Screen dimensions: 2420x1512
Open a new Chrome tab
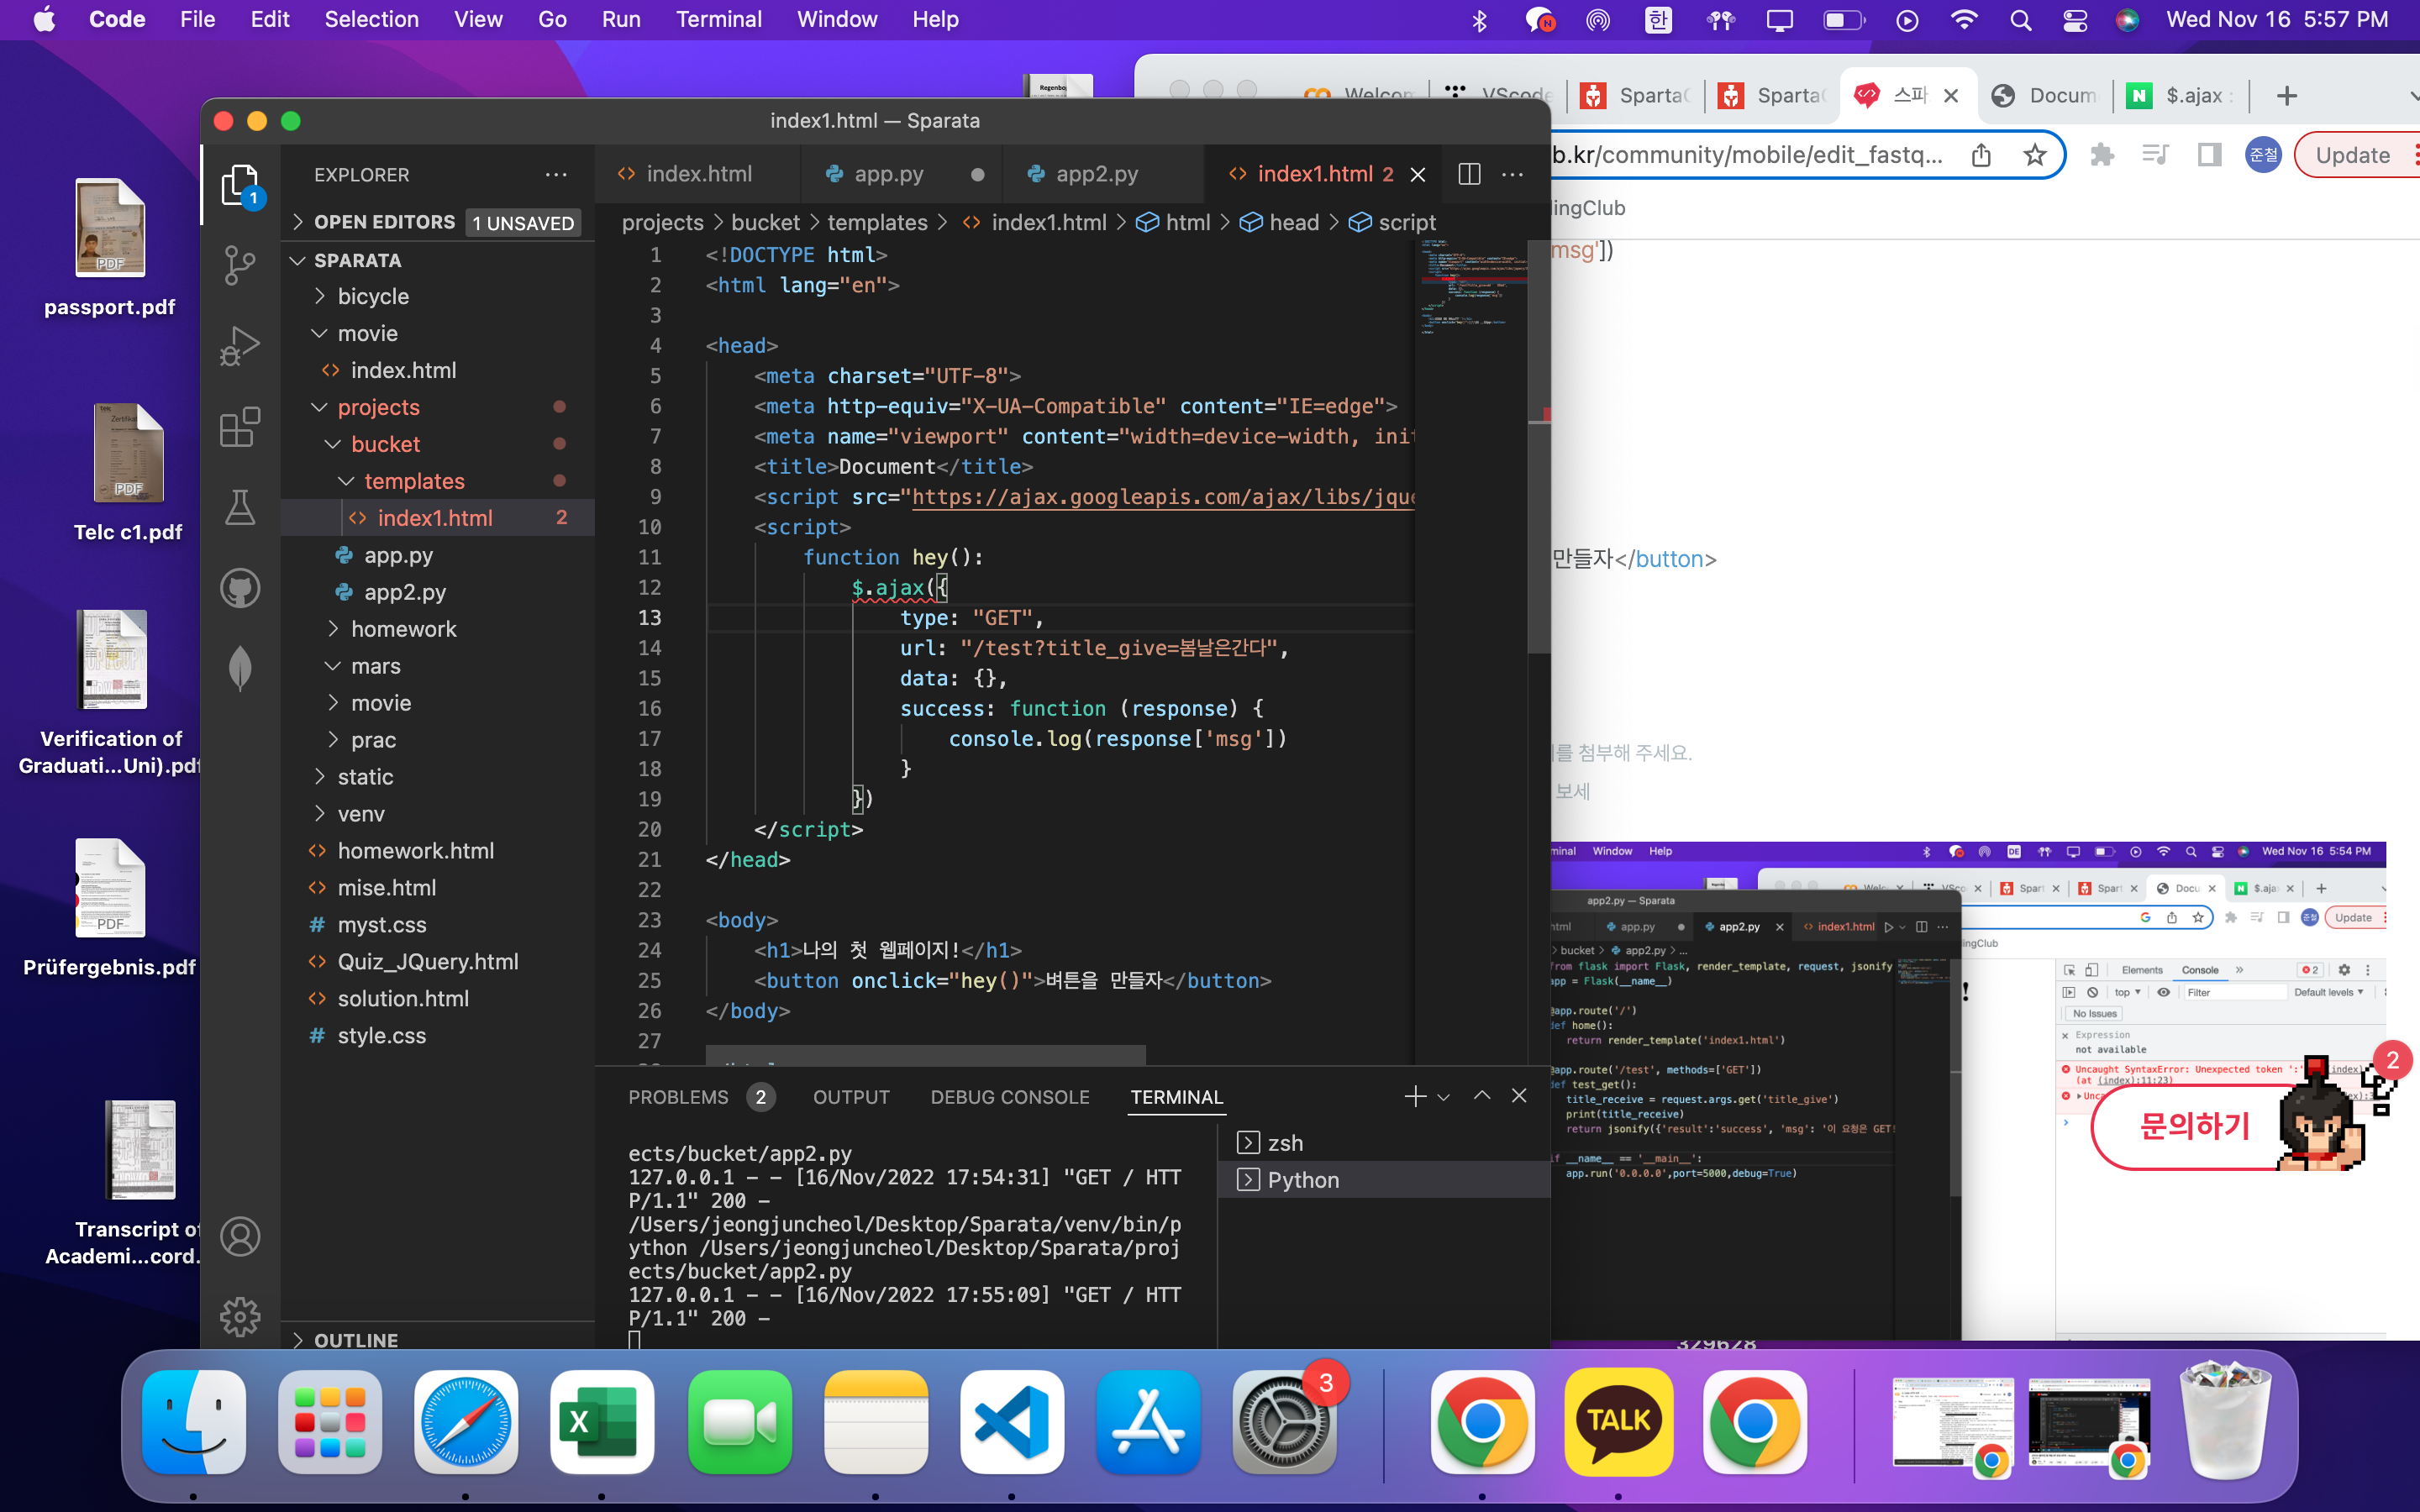(2286, 96)
